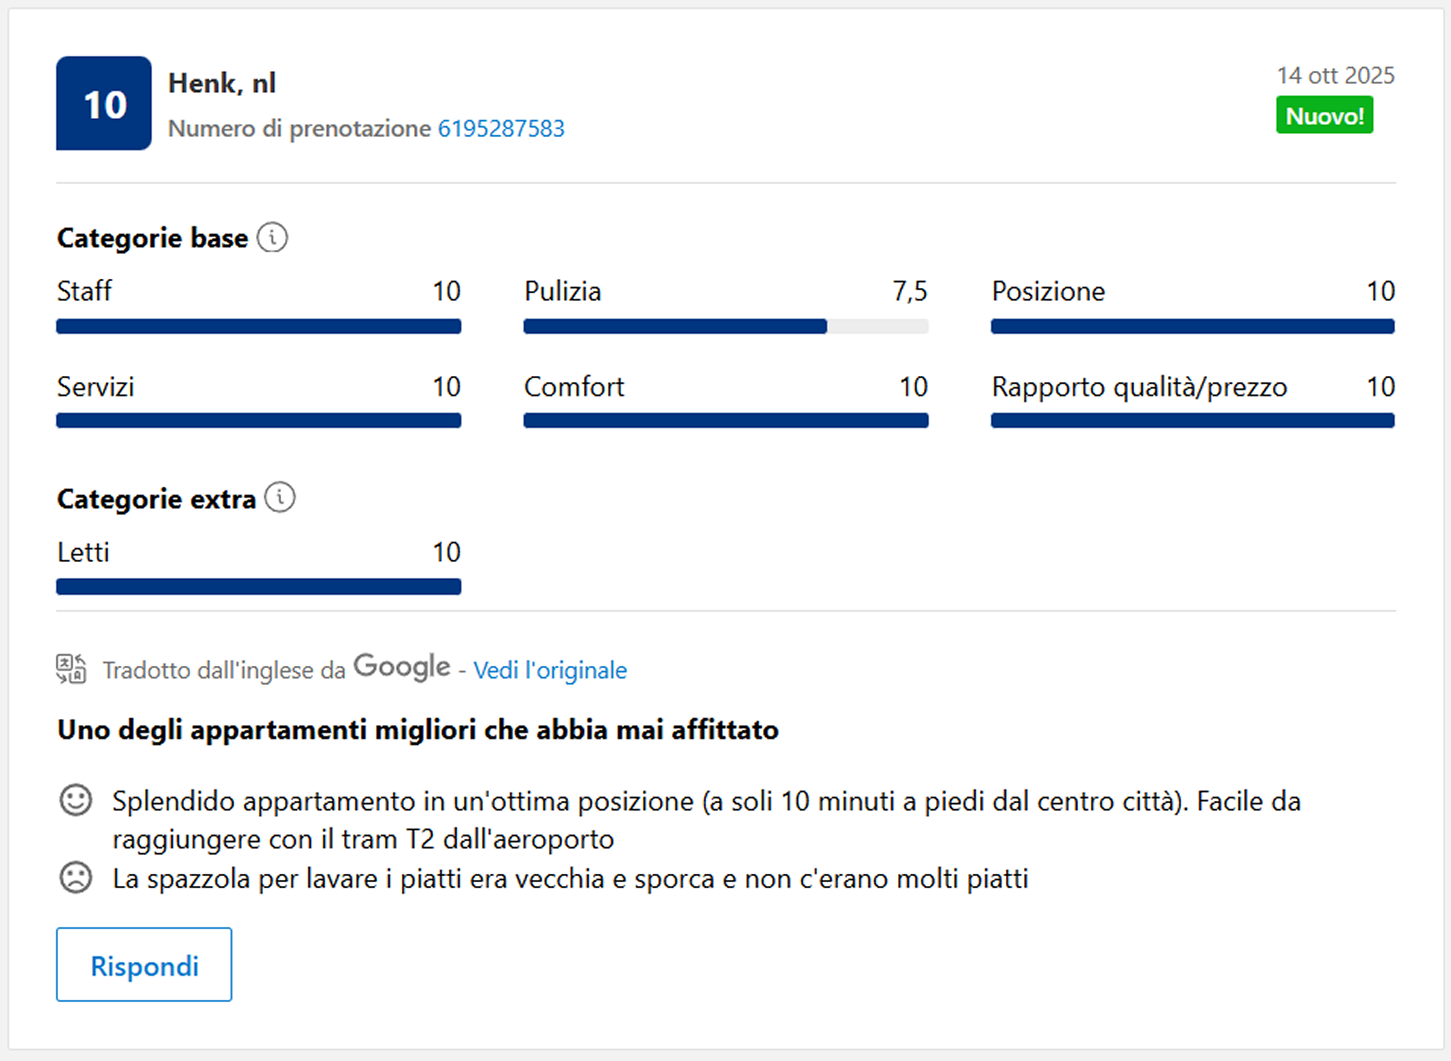
Task: Click the blue score badge showing 10
Action: pos(104,104)
